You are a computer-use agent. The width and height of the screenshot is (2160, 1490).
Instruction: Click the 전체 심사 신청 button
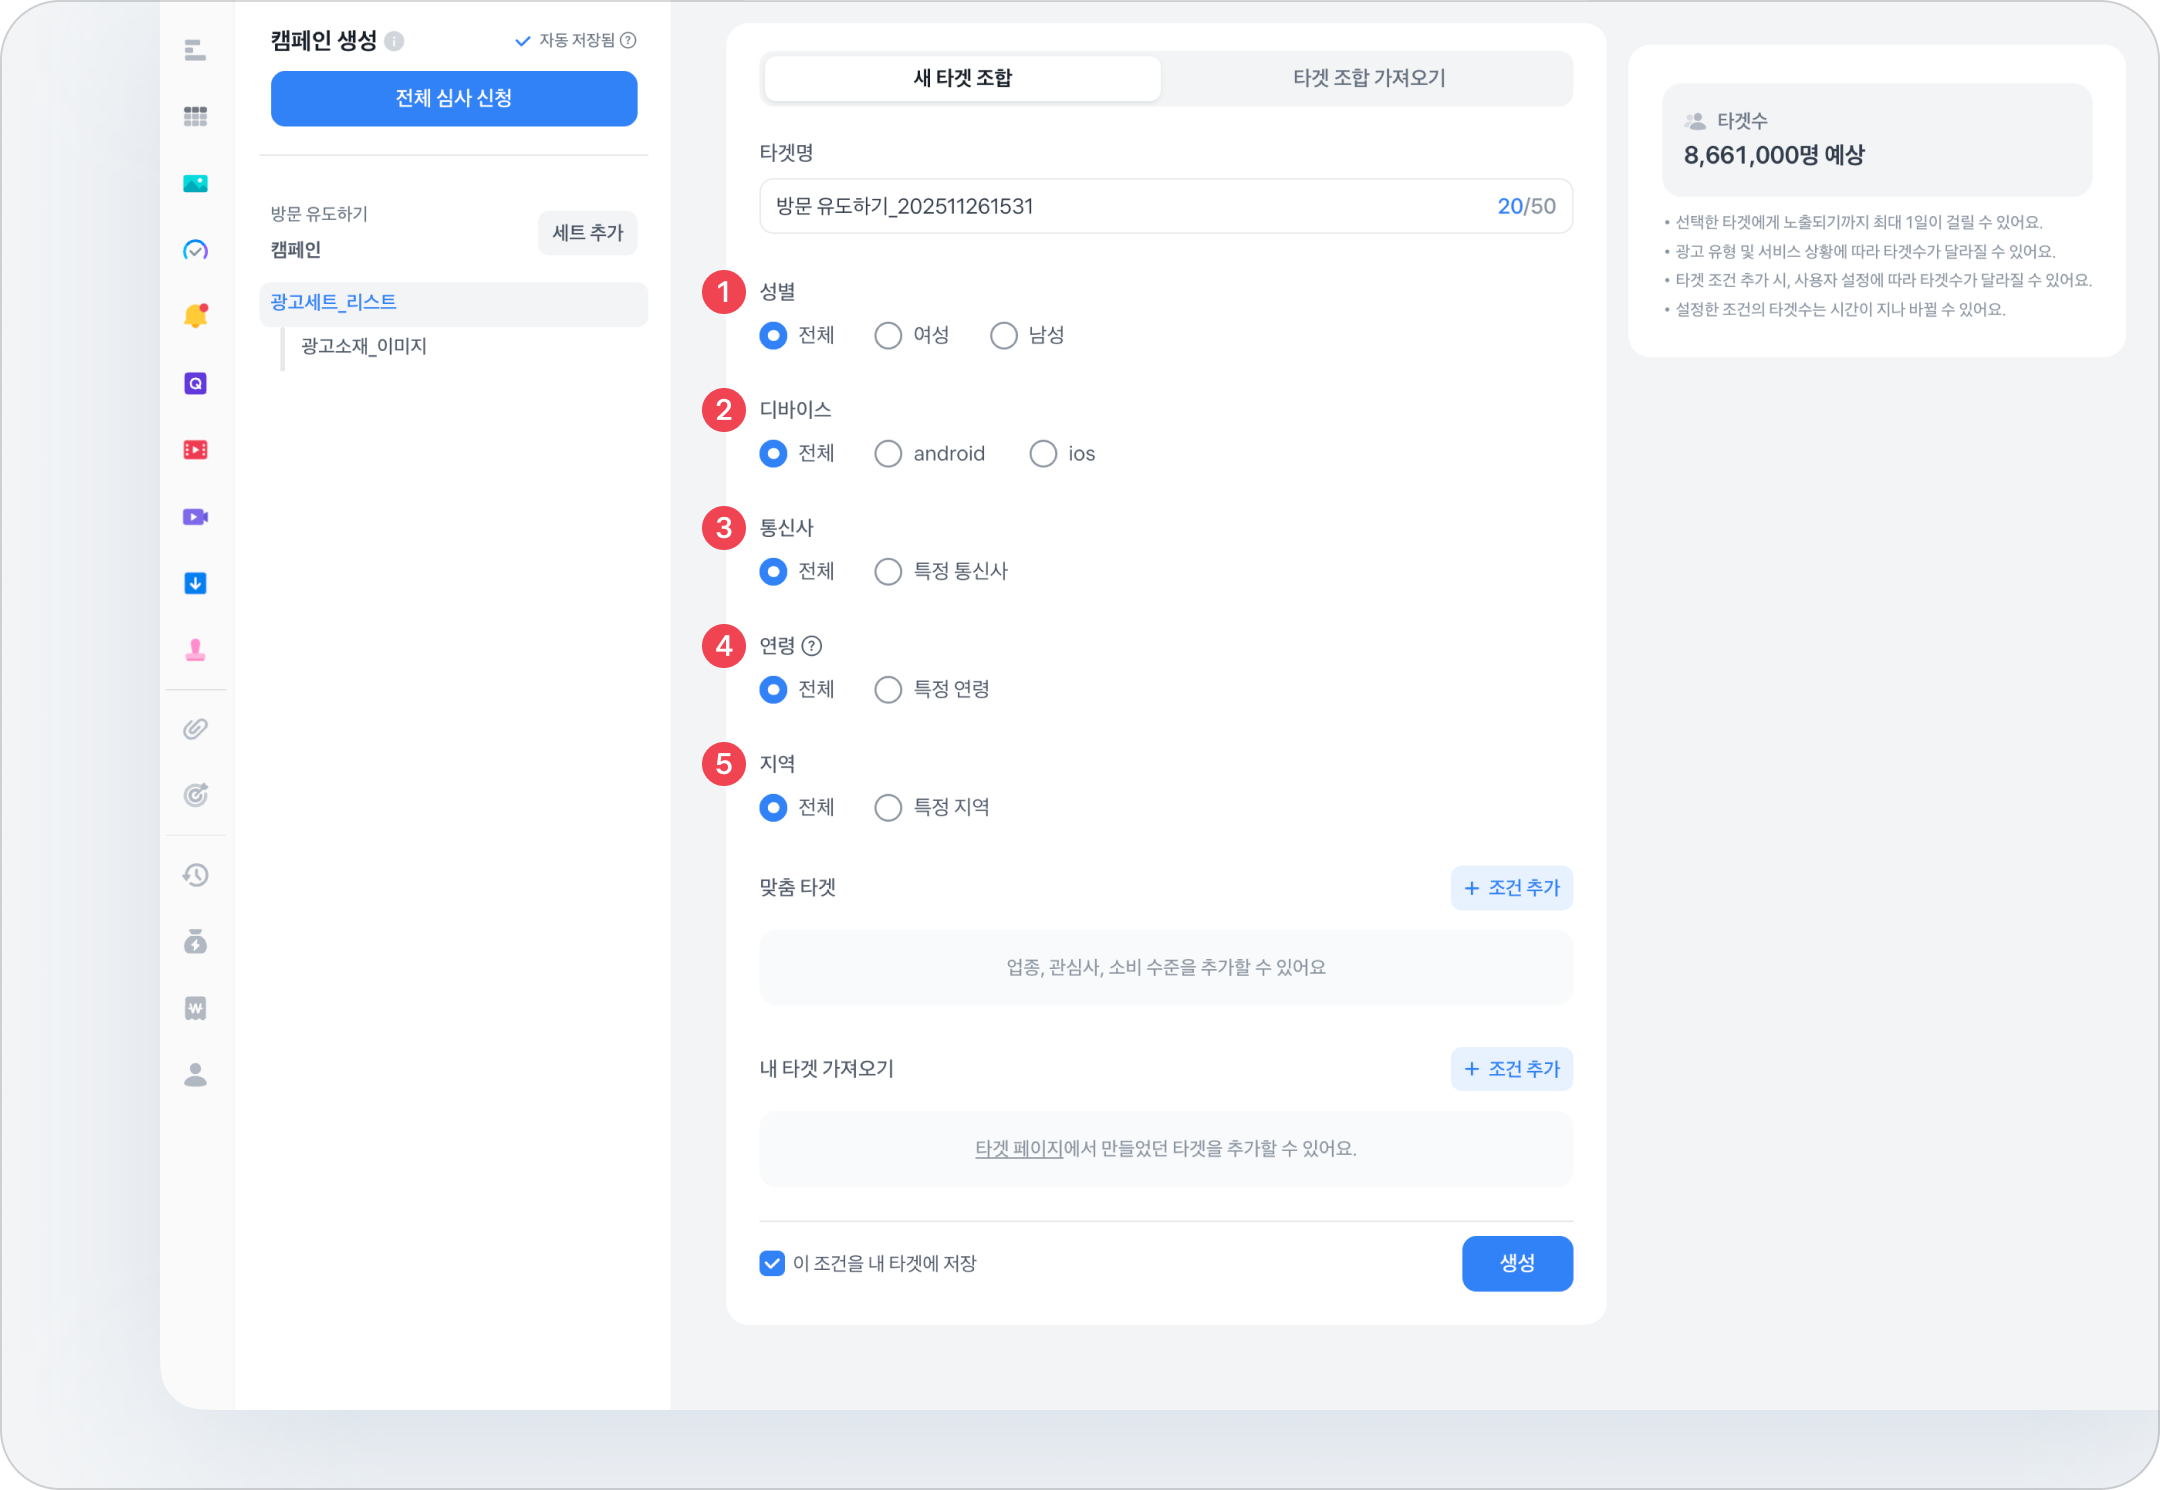click(454, 99)
